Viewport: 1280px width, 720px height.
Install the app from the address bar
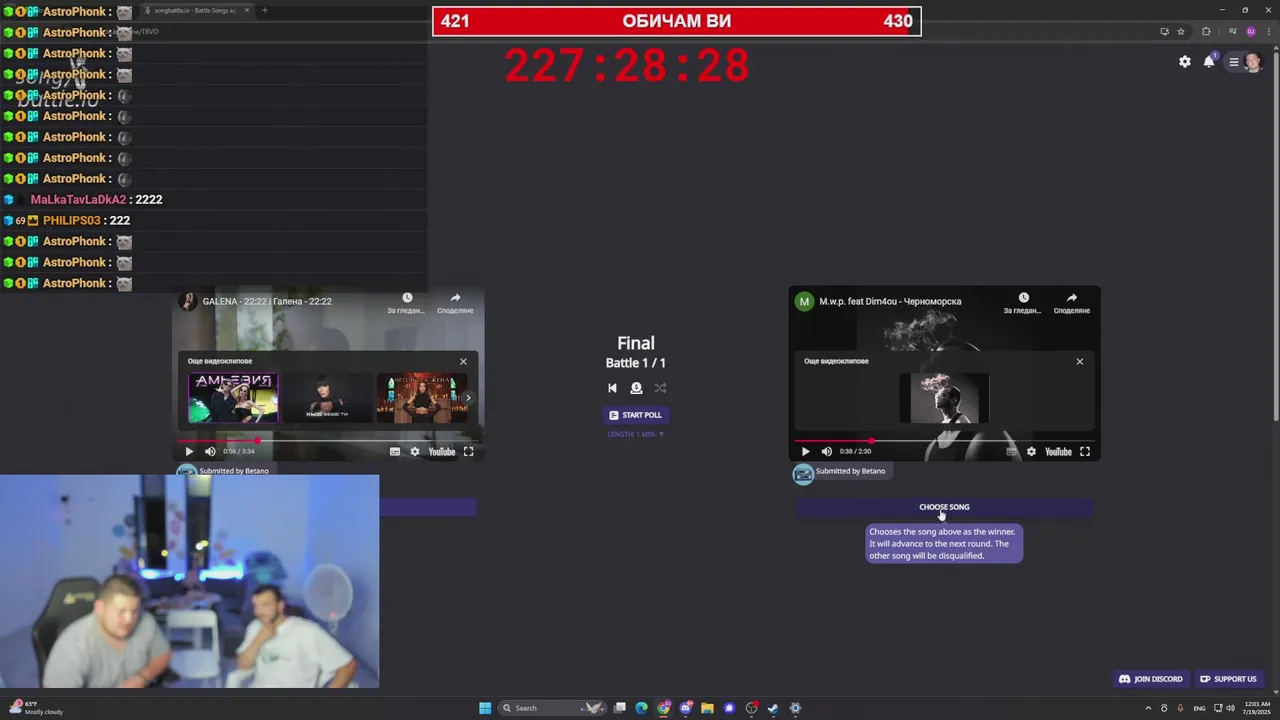1164,31
